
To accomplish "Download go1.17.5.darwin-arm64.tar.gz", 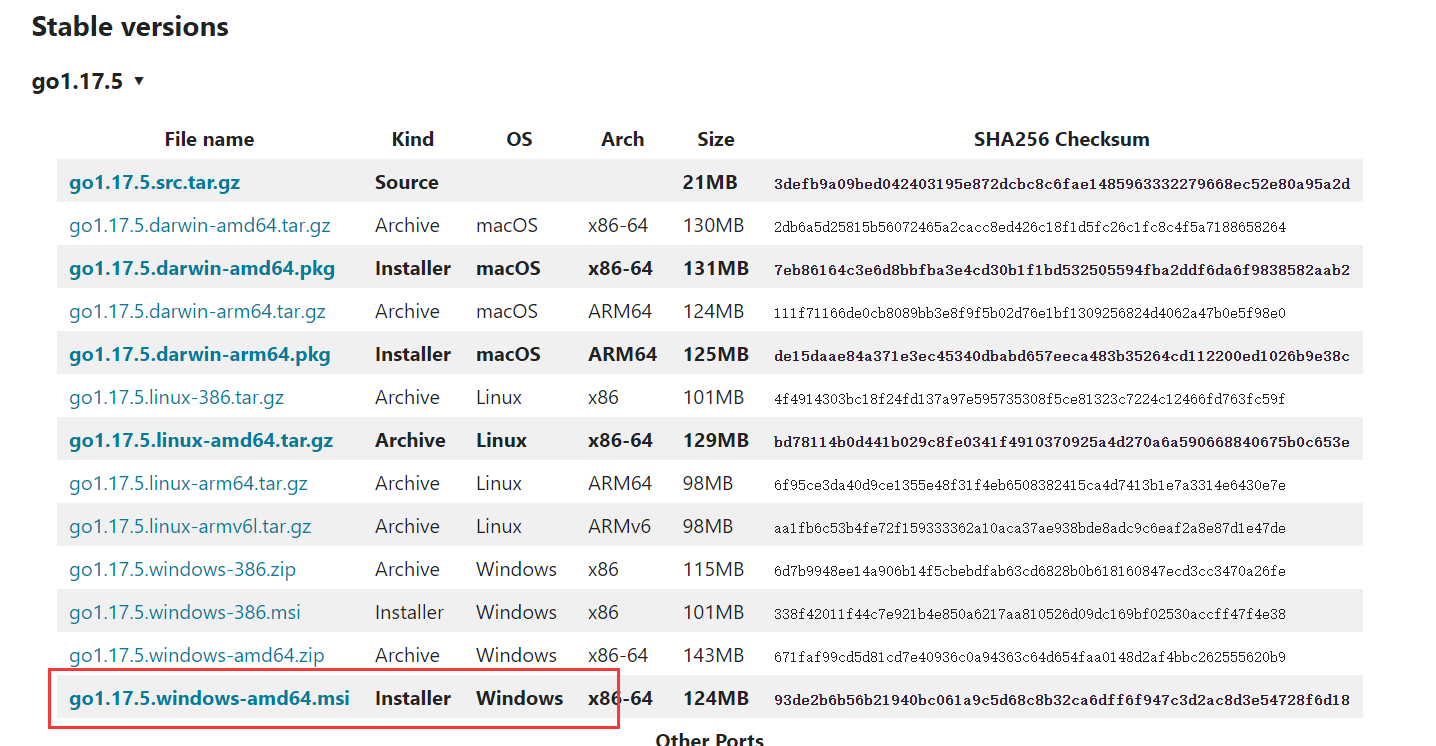I will point(197,312).
